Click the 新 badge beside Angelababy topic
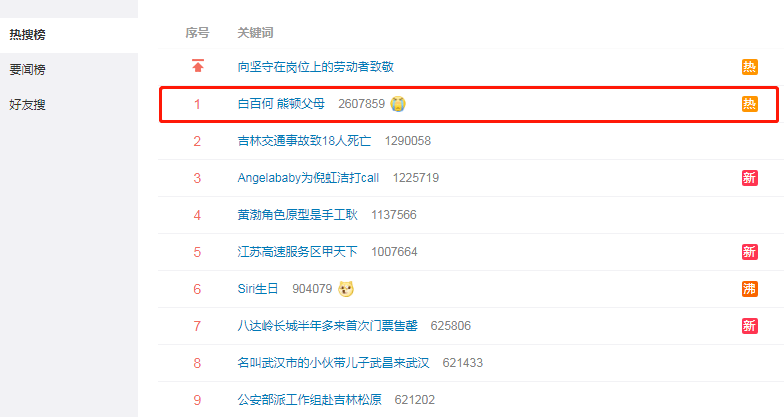Image resolution: width=784 pixels, height=417 pixels. pos(750,178)
